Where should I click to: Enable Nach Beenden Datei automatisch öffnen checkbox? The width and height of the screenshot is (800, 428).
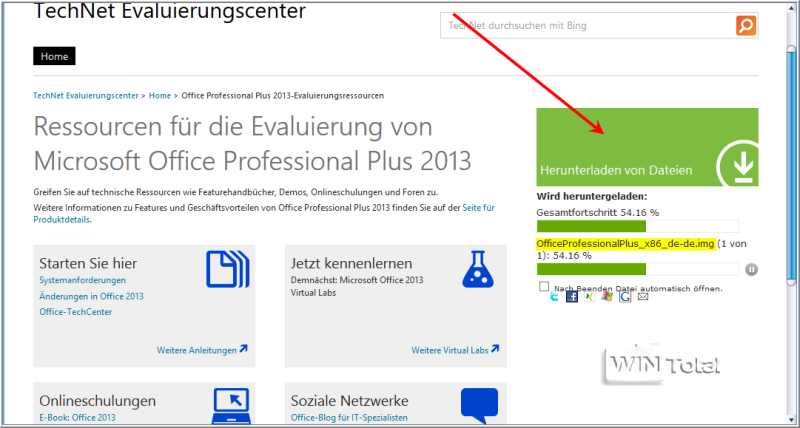click(543, 287)
